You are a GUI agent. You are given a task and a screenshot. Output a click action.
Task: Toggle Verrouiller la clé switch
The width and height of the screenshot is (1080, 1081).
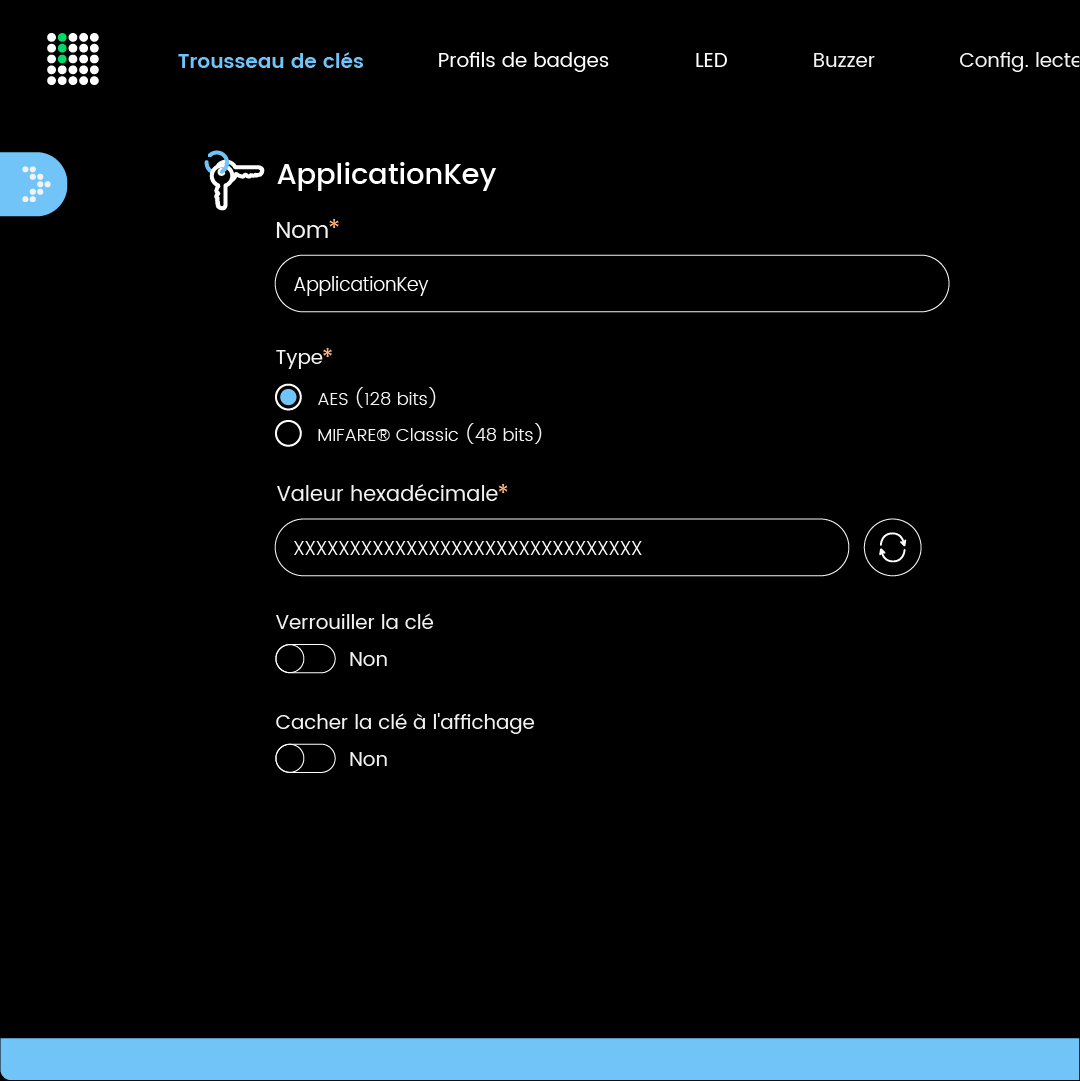coord(305,659)
